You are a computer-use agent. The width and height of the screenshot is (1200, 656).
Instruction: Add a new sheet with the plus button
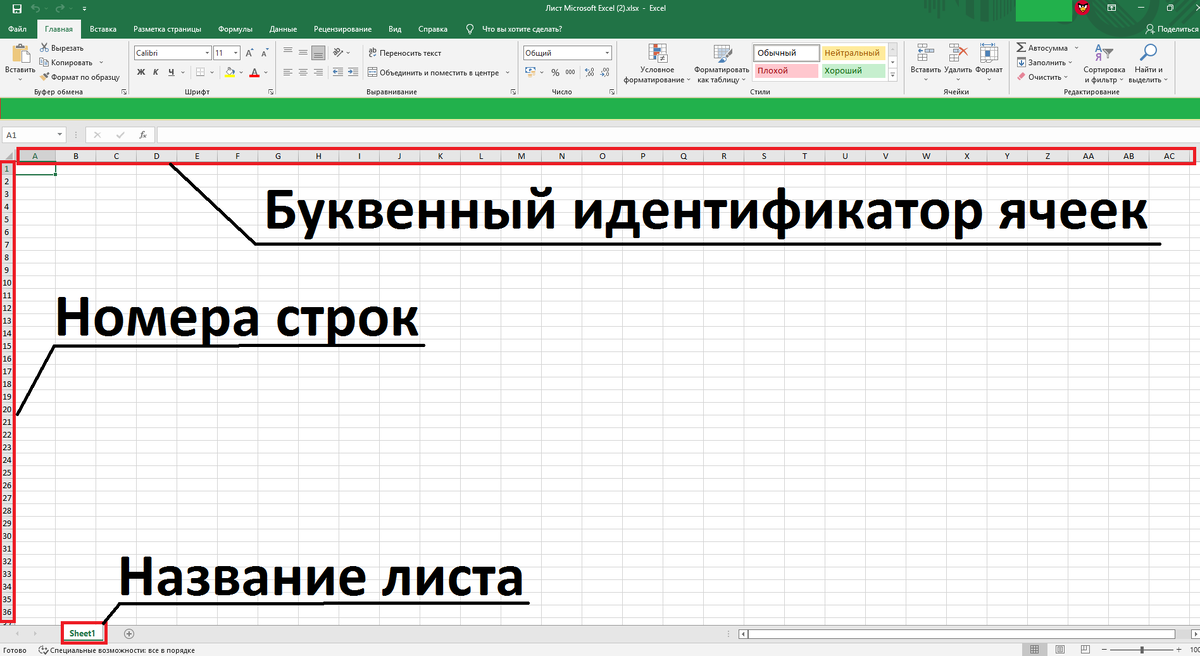coord(128,632)
